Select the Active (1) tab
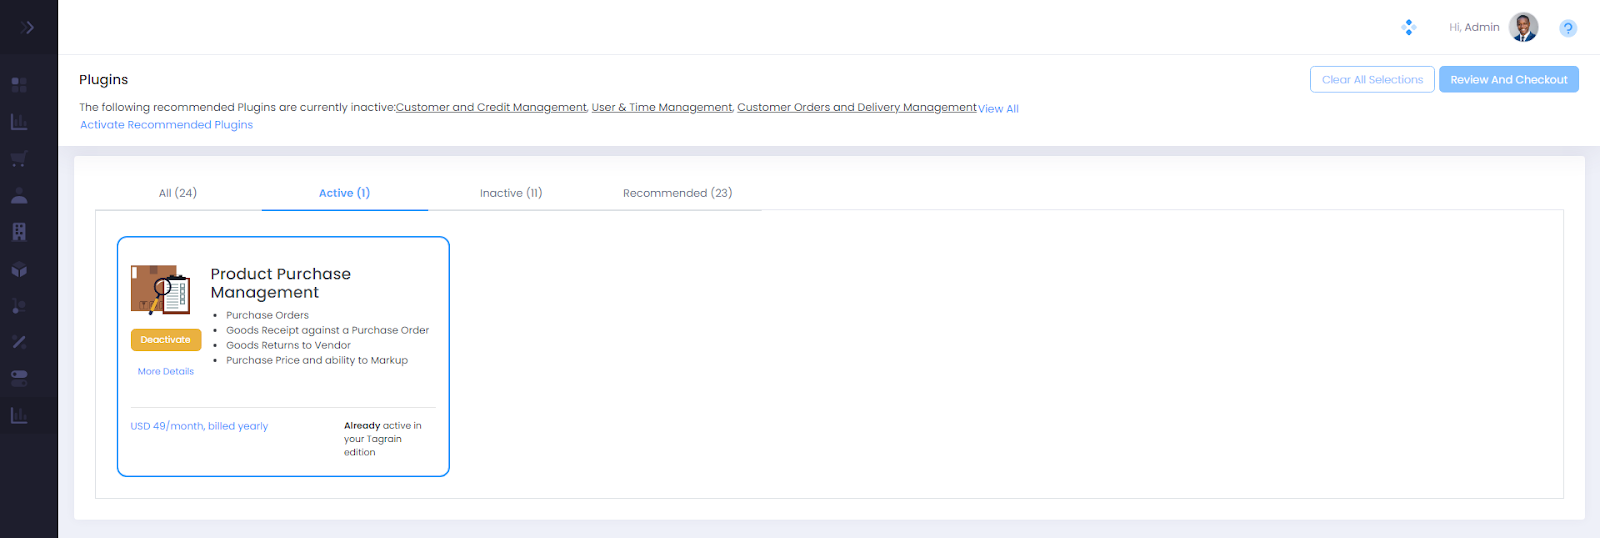 click(344, 193)
